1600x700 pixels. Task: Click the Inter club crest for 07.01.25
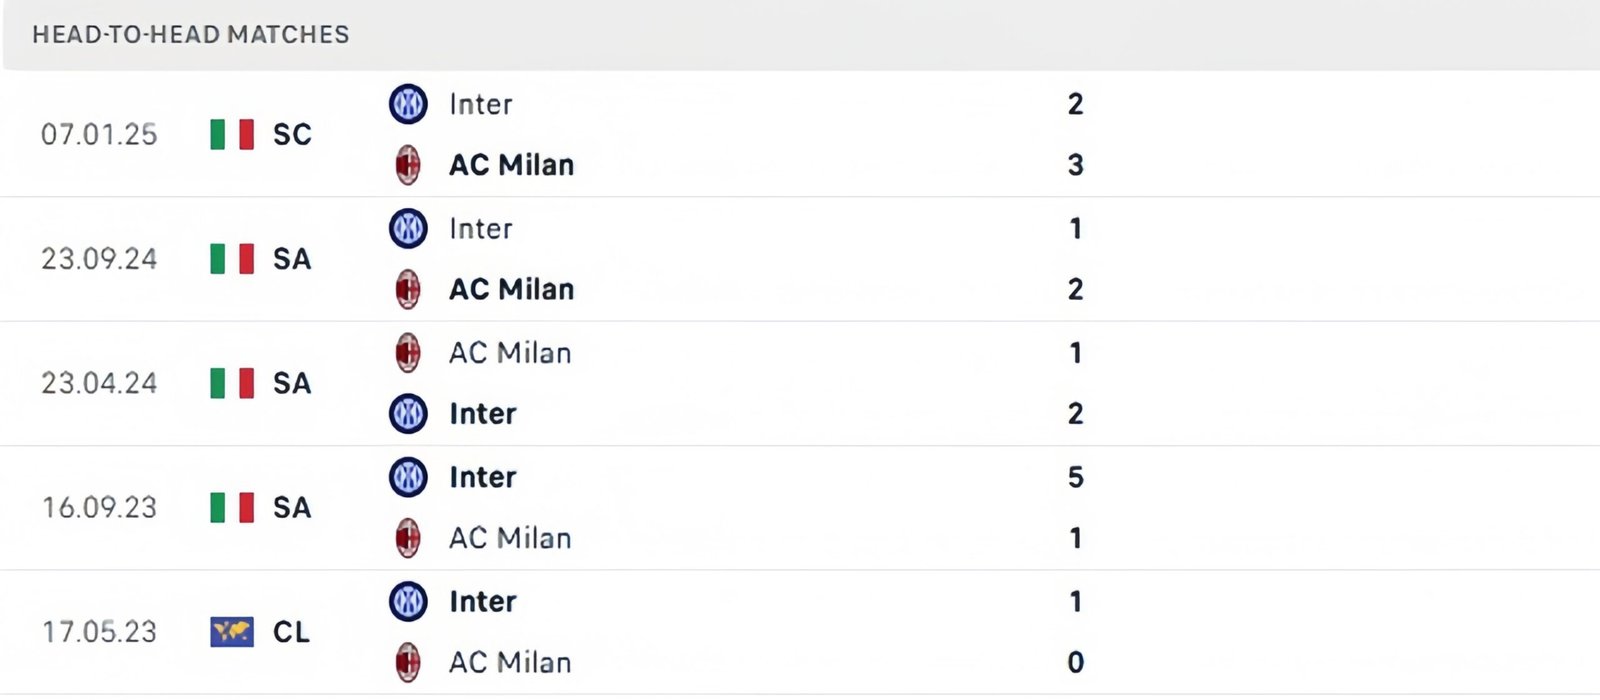coord(408,104)
